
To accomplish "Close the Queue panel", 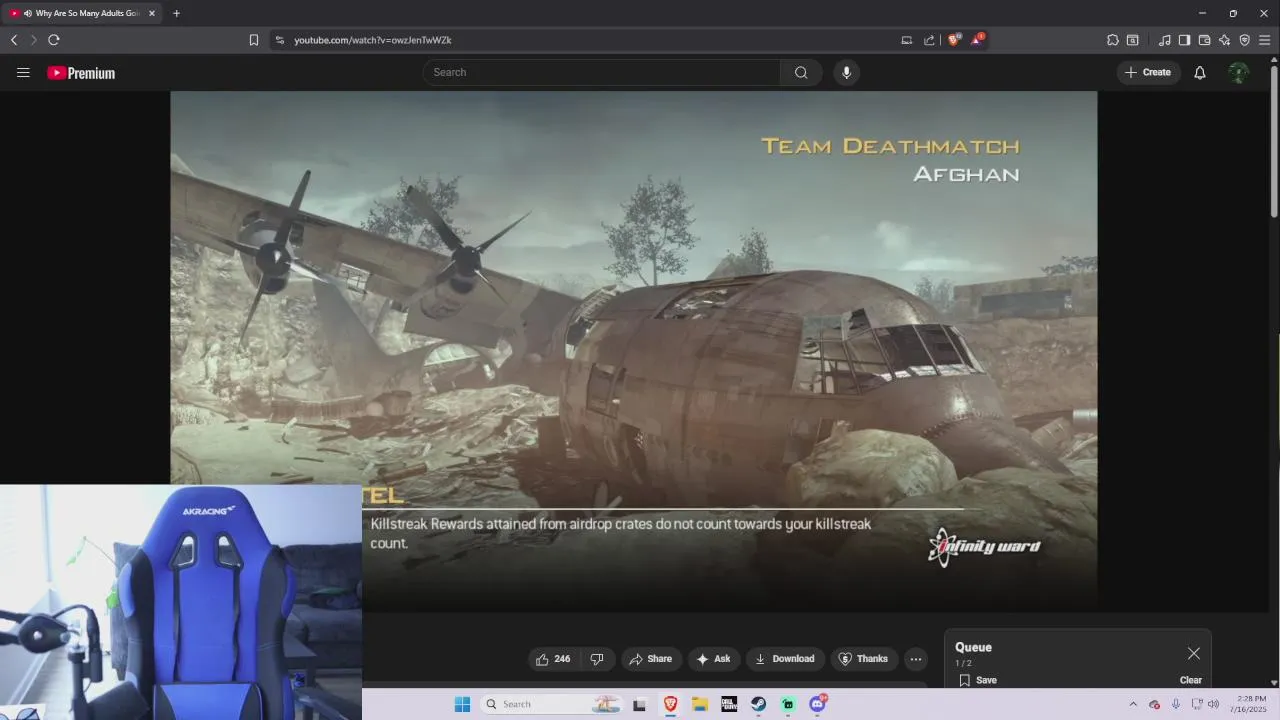I will point(1194,653).
